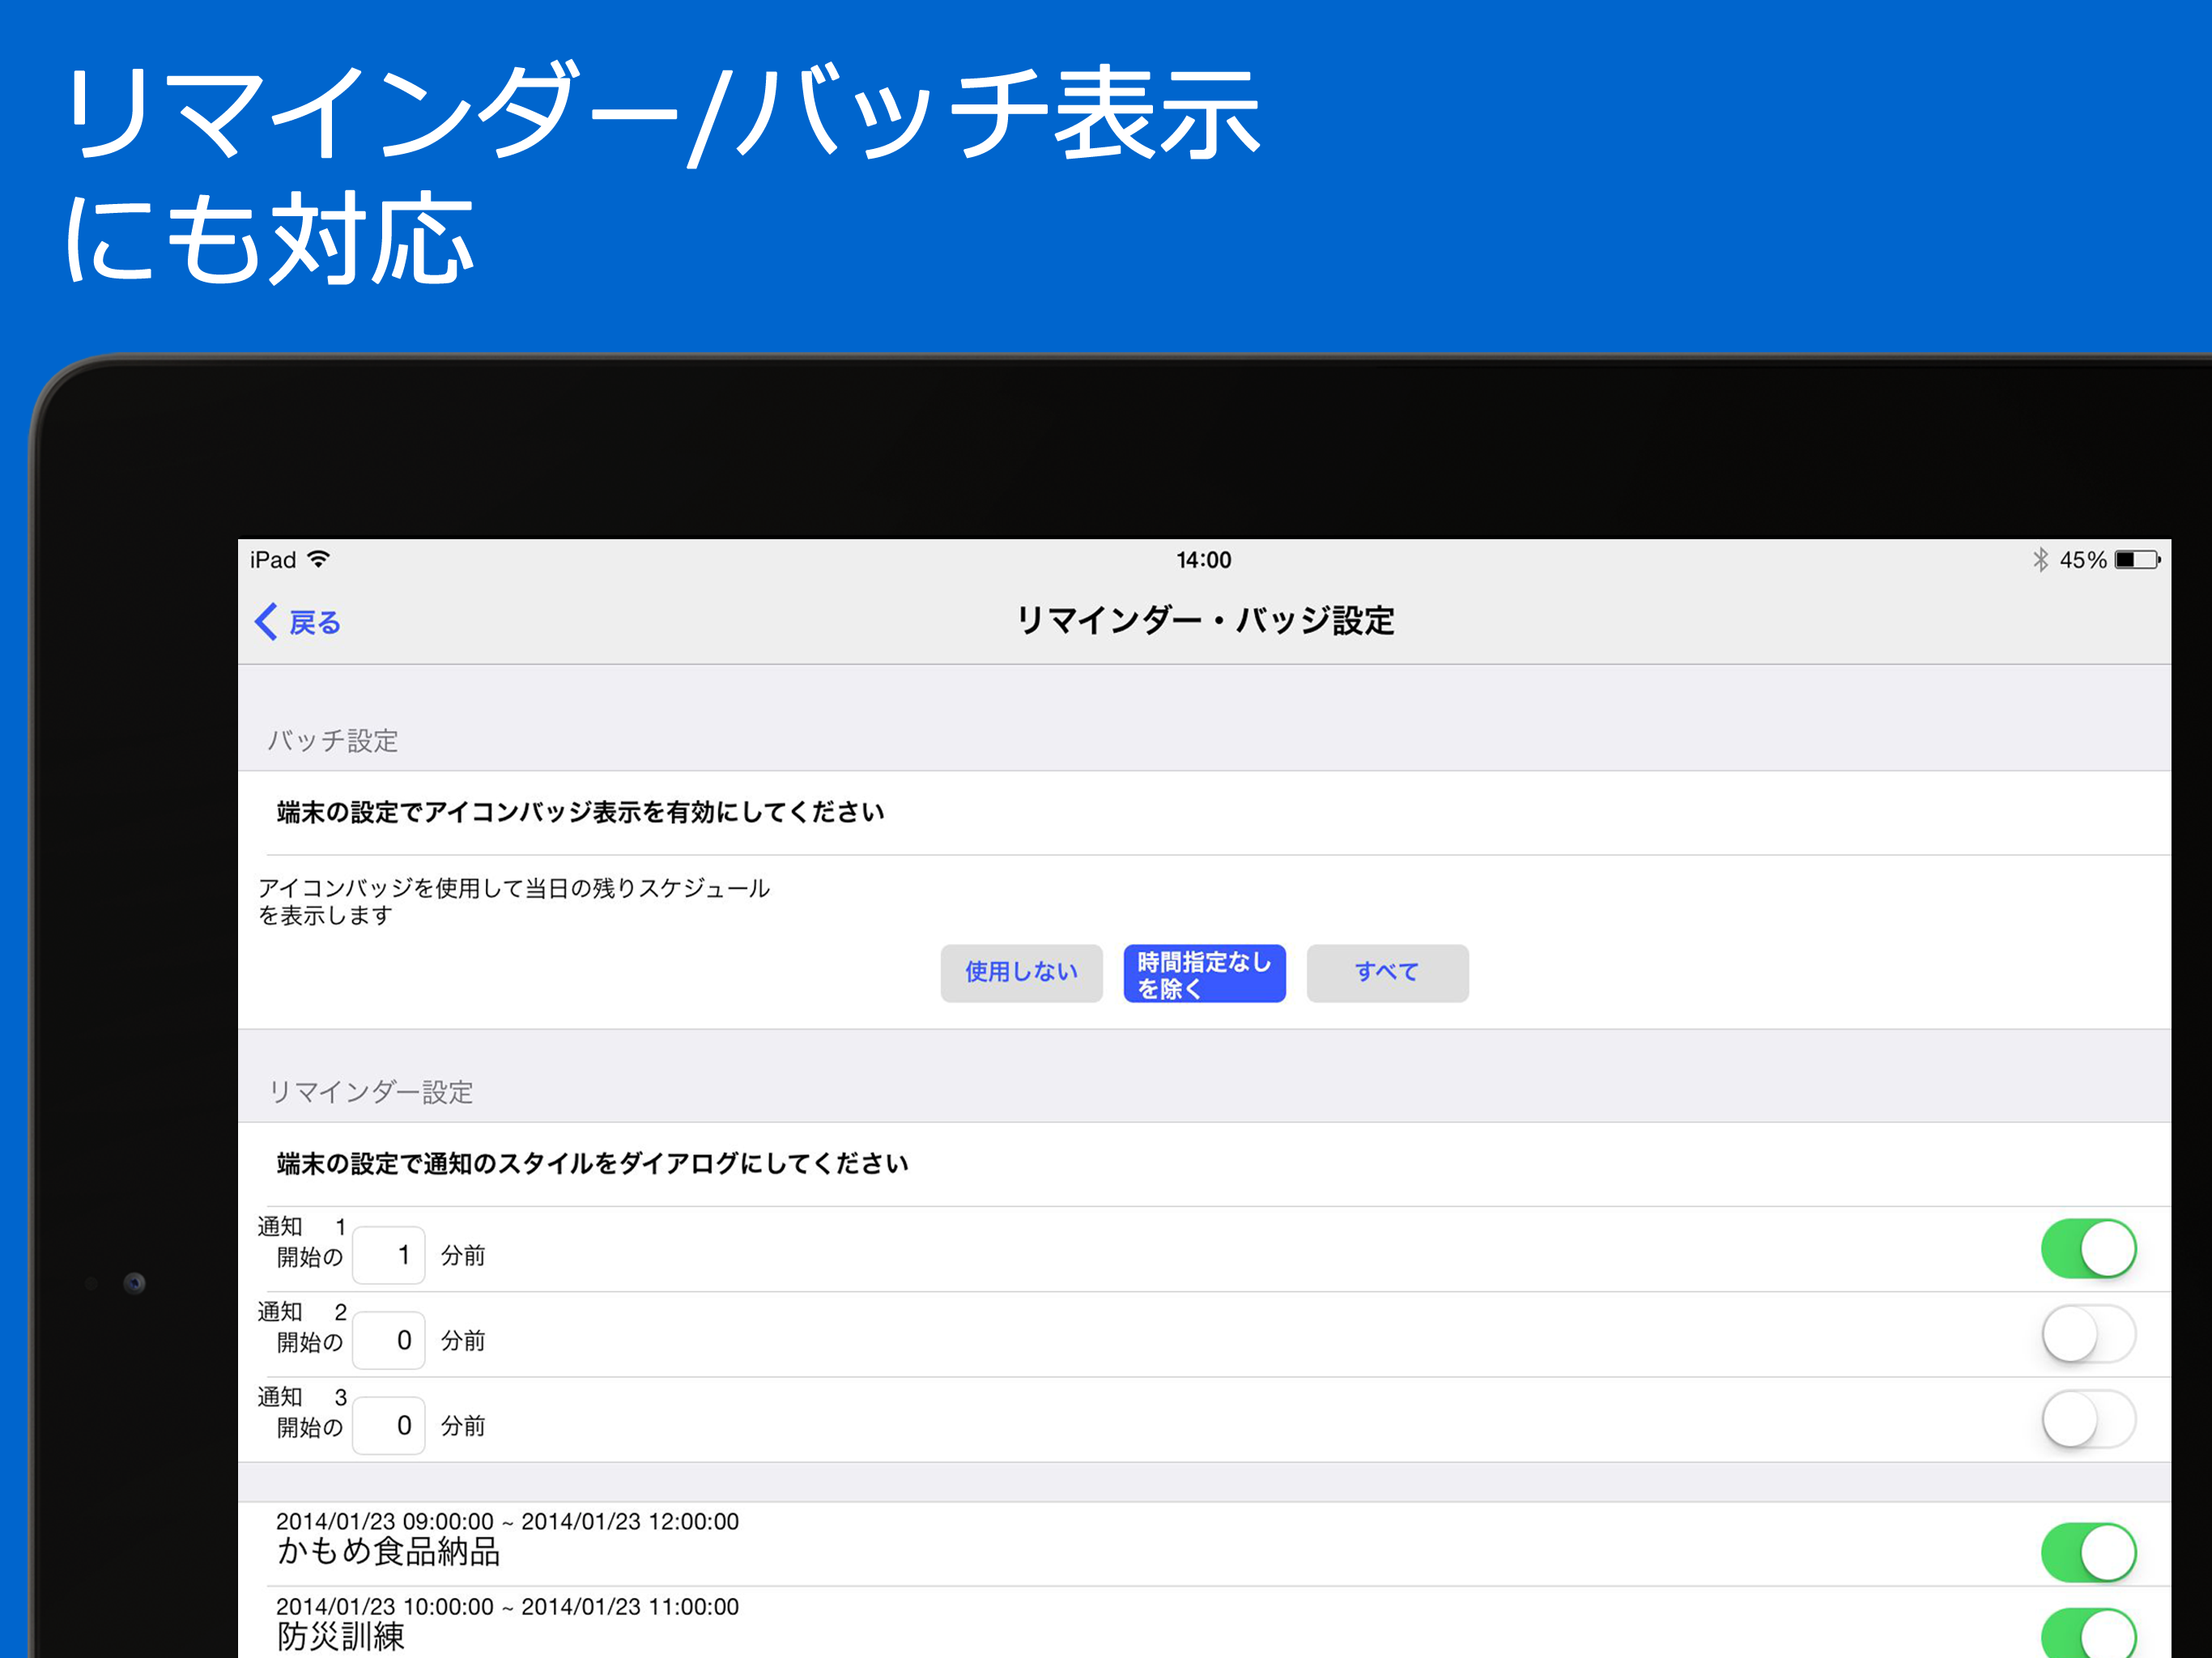The width and height of the screenshot is (2212, 1658).
Task: Tap the iPad carrier label
Action: [273, 560]
